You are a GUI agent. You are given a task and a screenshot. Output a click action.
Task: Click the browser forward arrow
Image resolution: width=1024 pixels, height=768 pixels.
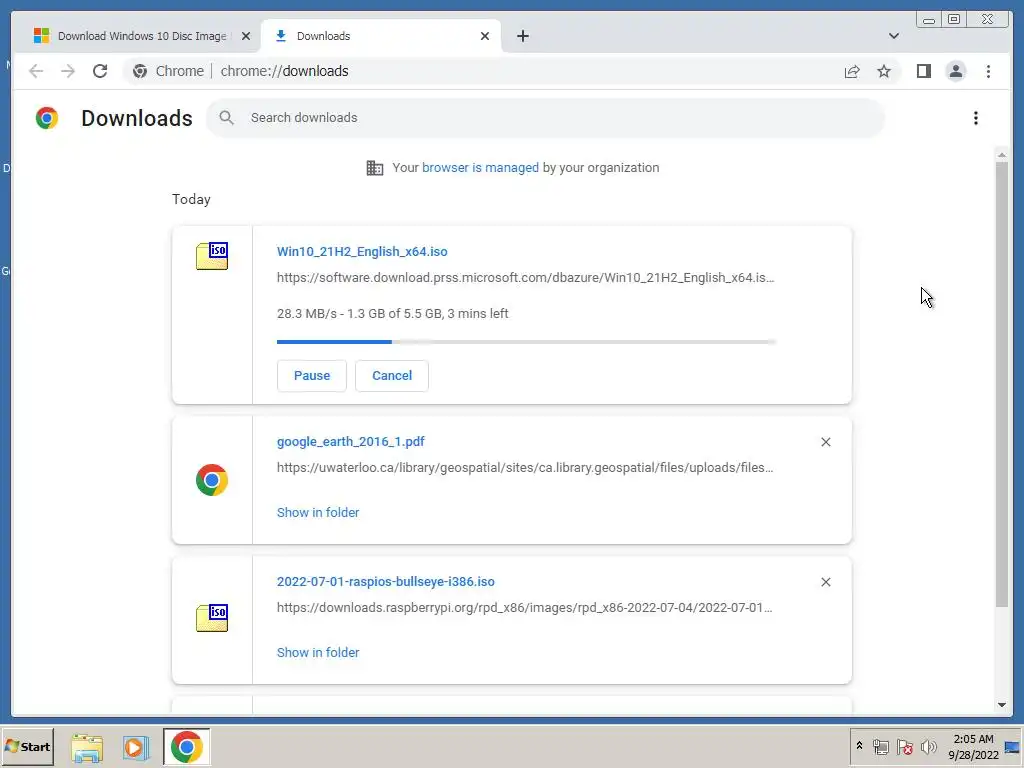point(68,71)
